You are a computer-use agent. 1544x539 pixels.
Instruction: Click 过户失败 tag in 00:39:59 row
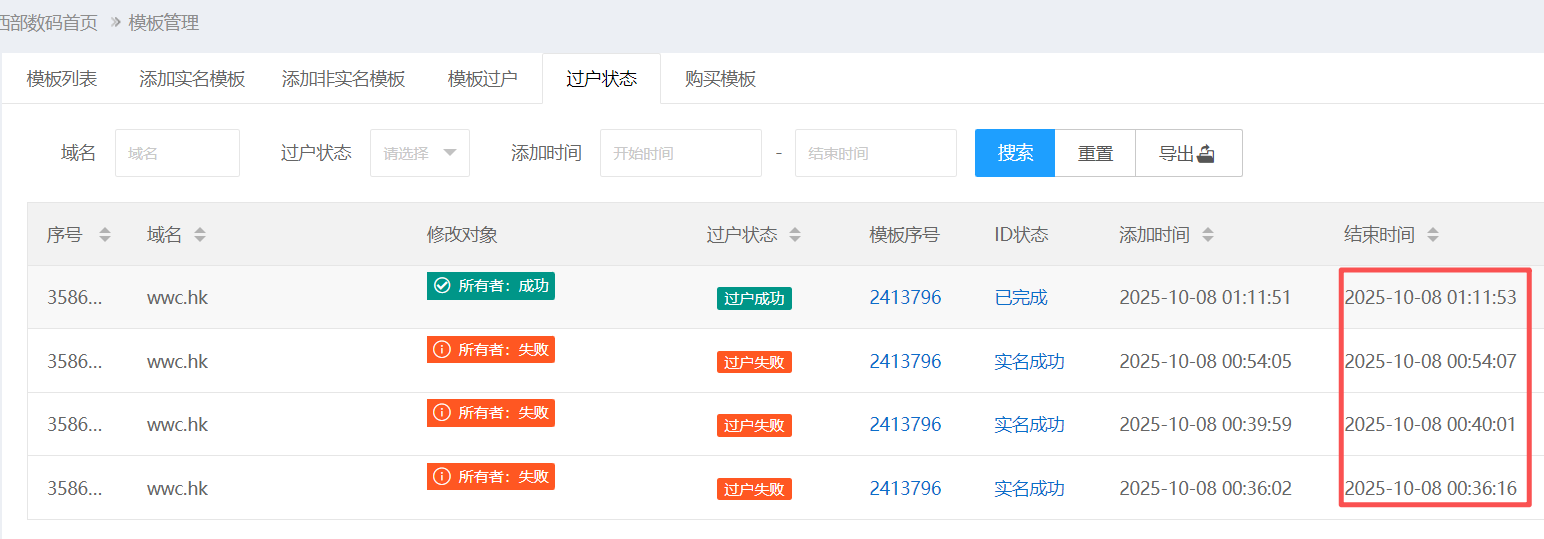coord(754,425)
